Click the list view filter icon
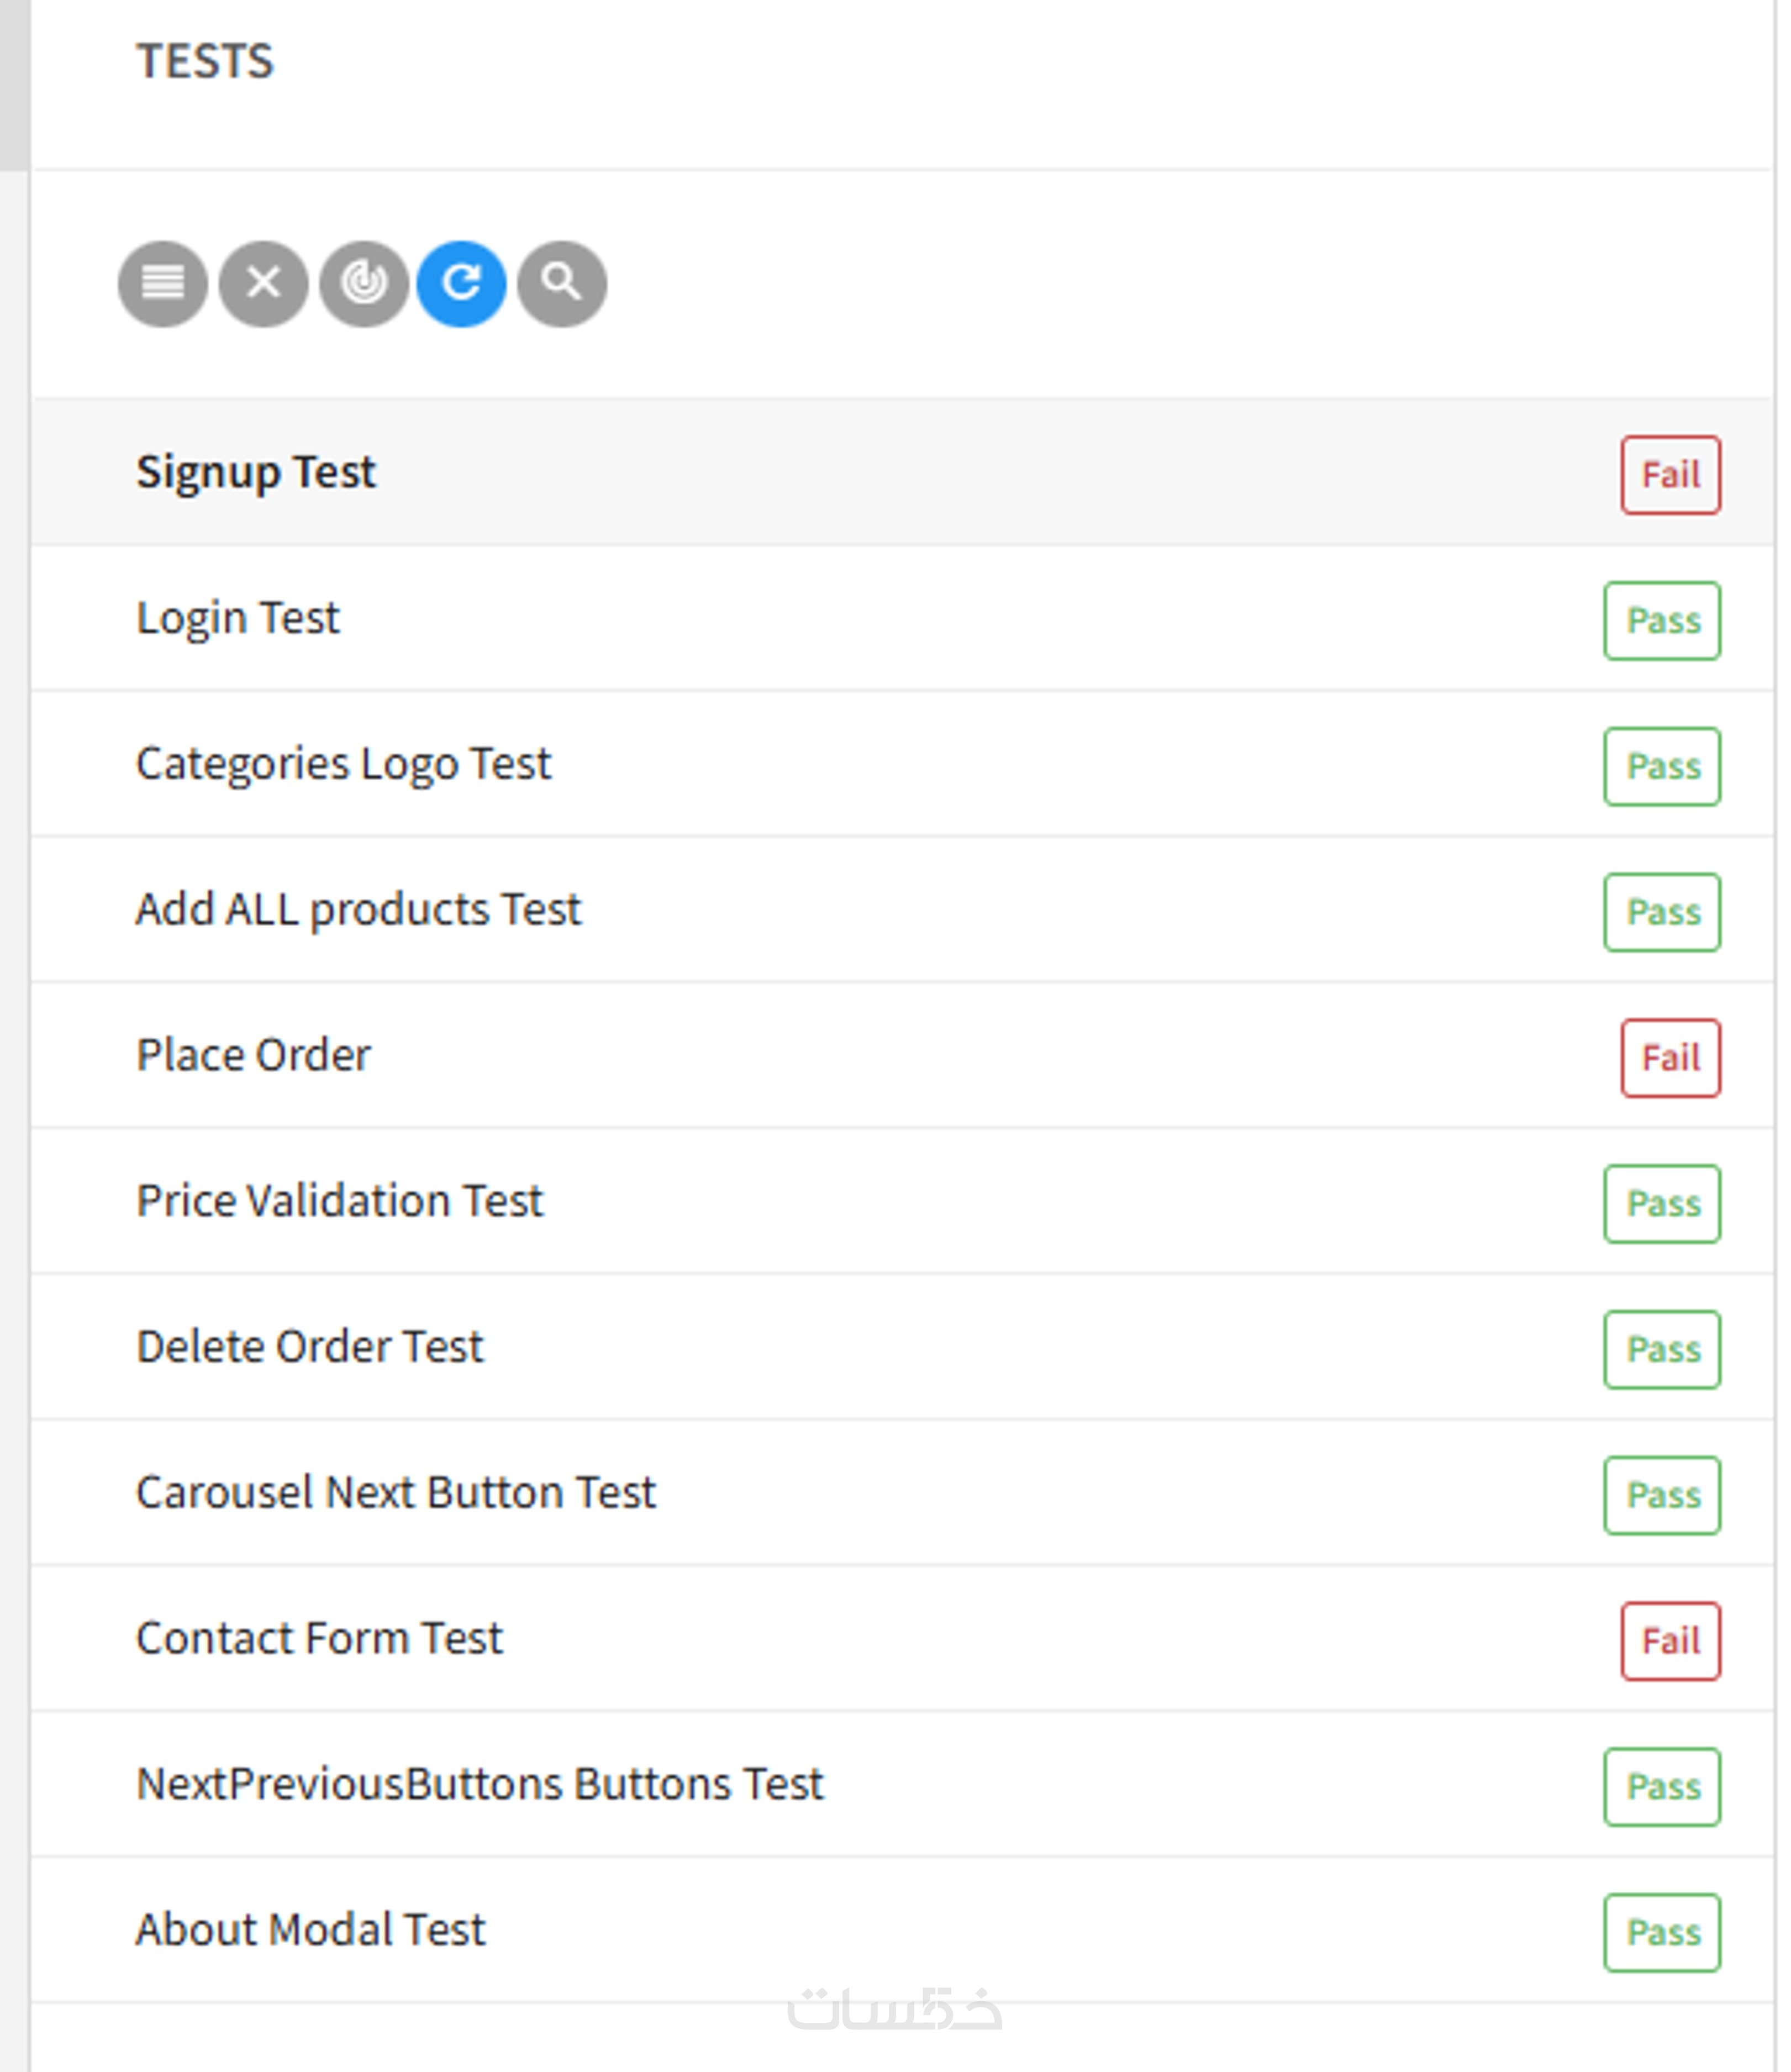 pos(163,284)
